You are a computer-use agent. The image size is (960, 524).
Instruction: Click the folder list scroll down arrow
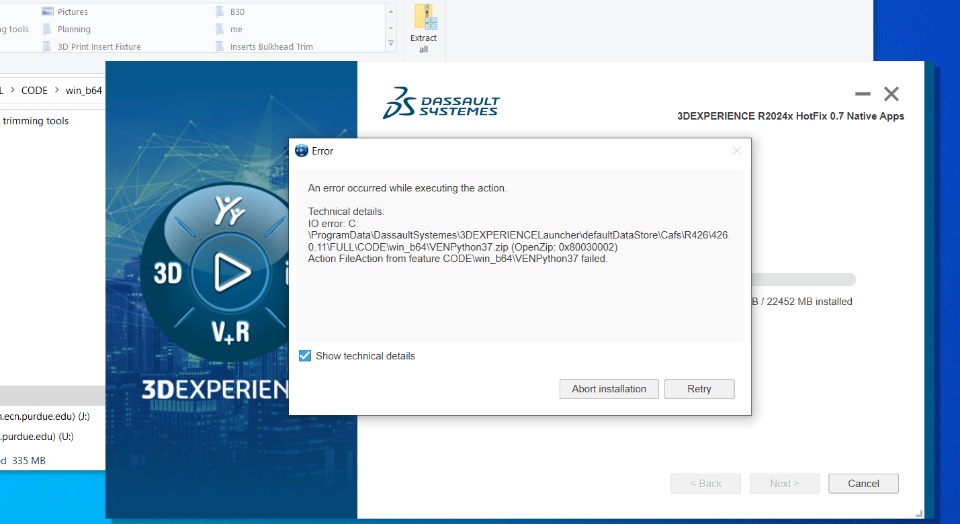click(391, 28)
